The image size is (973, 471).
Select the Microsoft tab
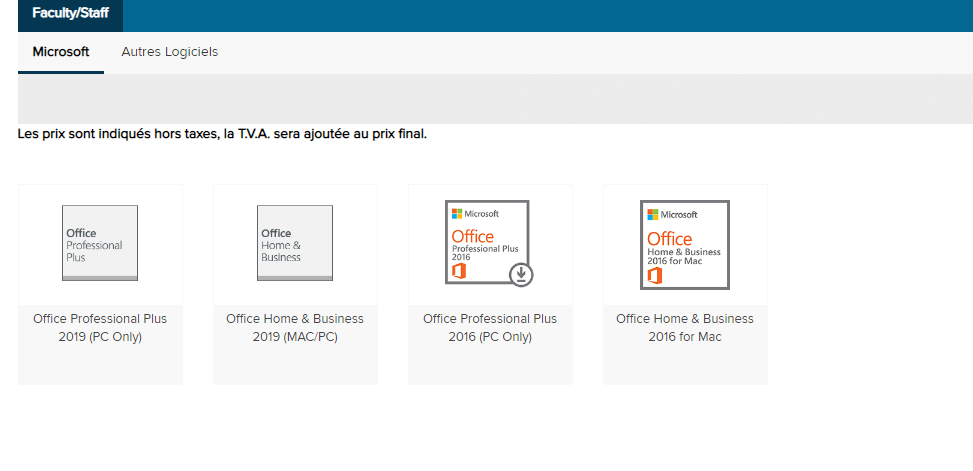coord(61,52)
